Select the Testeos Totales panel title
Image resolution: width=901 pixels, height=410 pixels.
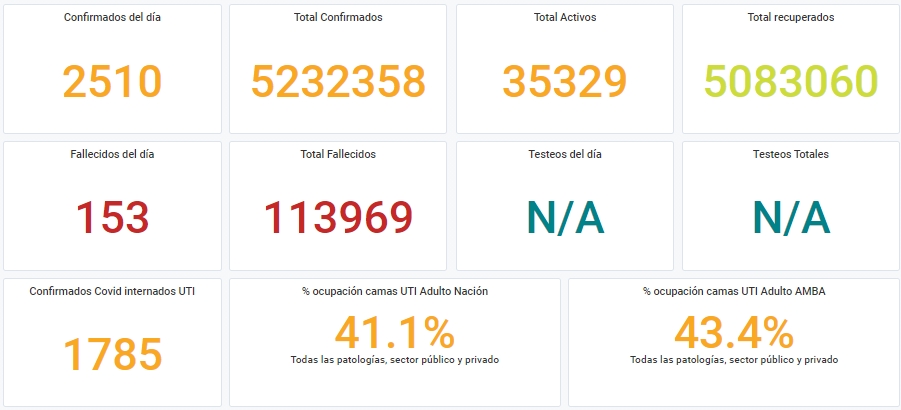pyautogui.click(x=791, y=154)
